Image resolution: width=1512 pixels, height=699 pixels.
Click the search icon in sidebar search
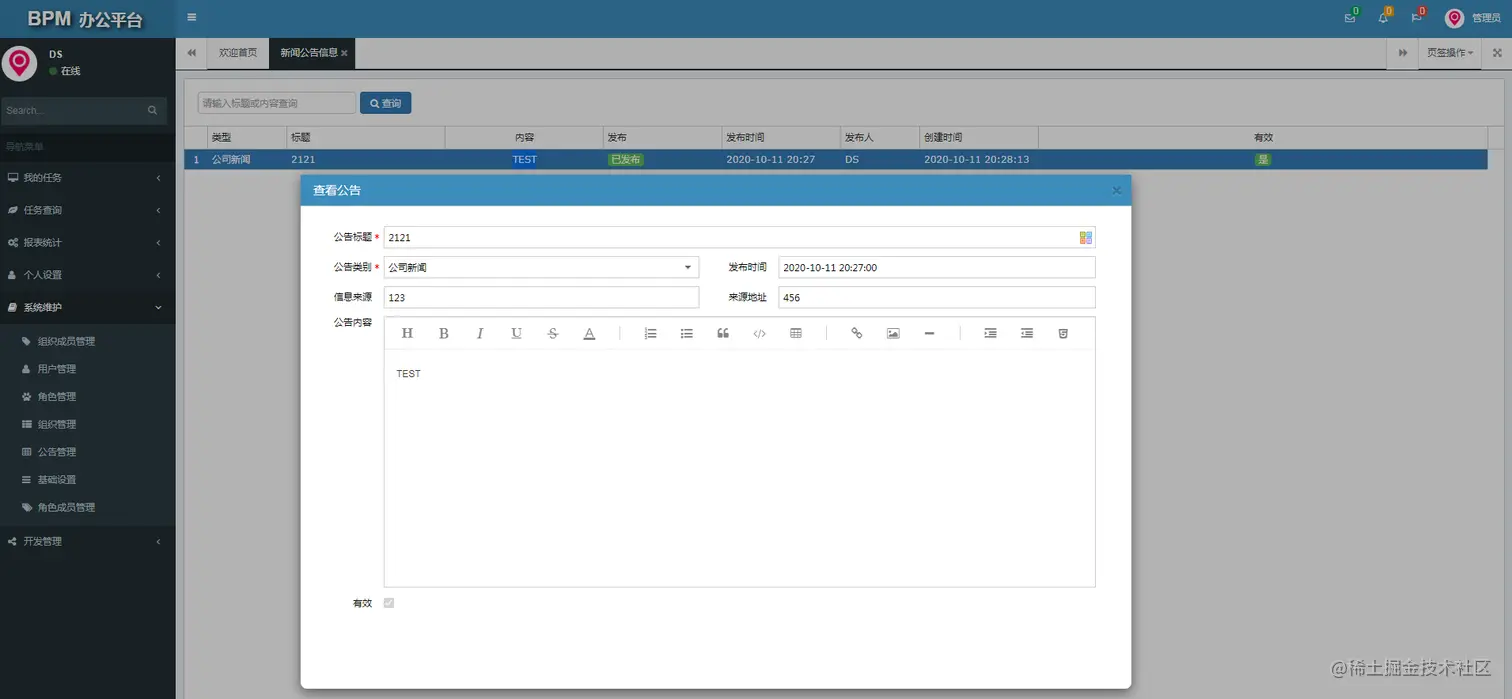(152, 110)
